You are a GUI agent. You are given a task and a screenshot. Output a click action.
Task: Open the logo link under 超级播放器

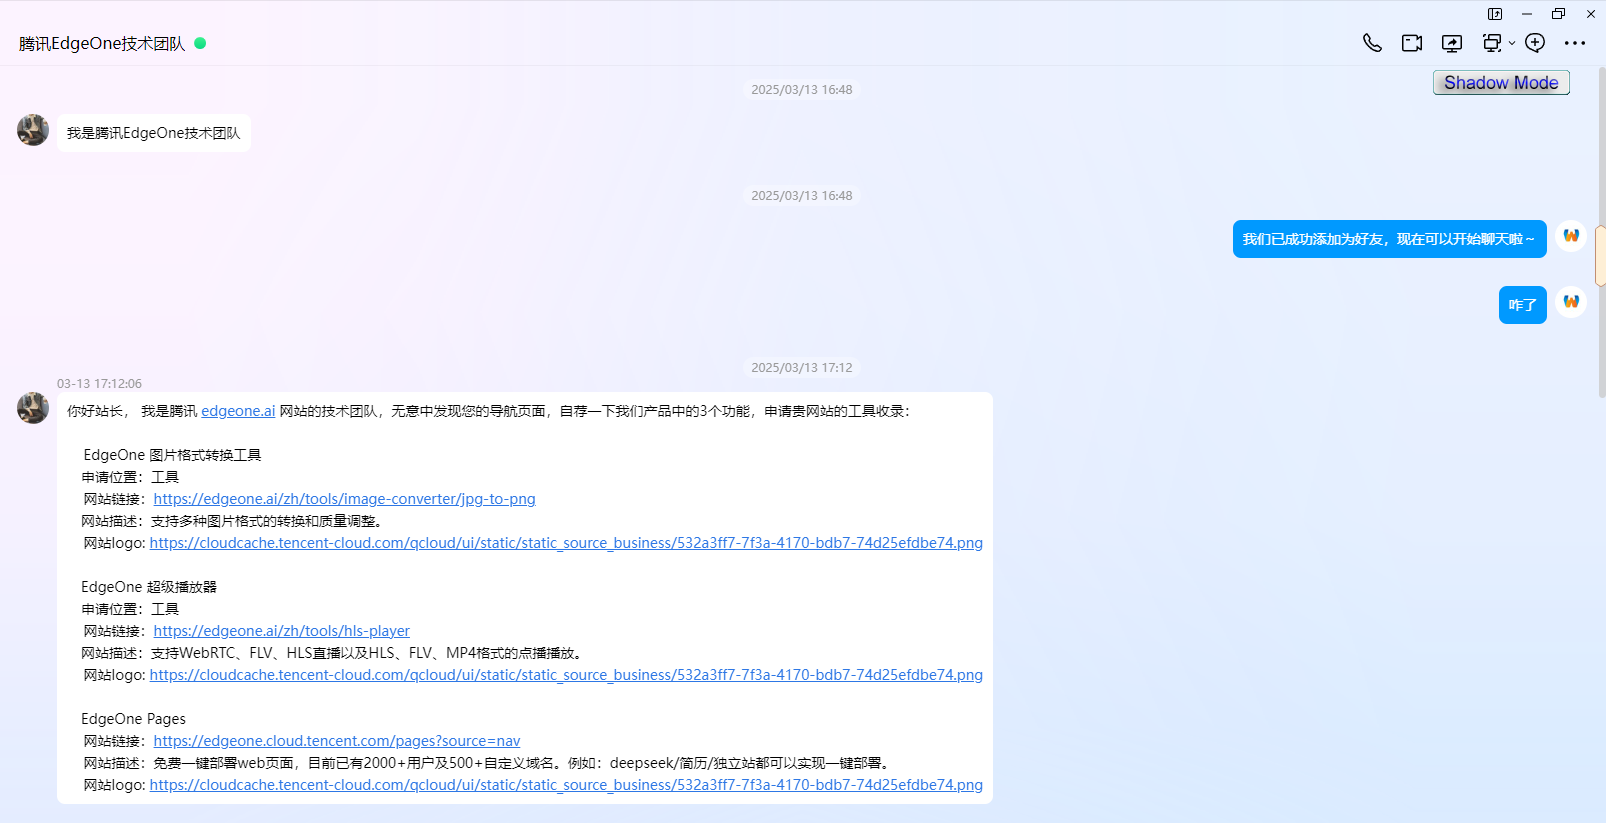[566, 675]
